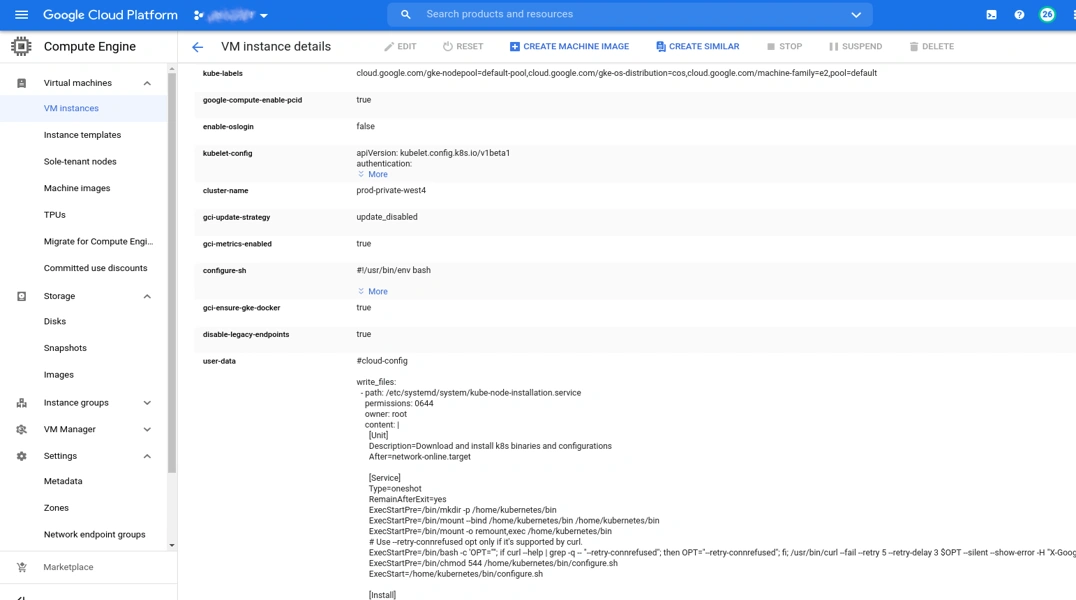Open the hamburger navigation menu

(21, 14)
